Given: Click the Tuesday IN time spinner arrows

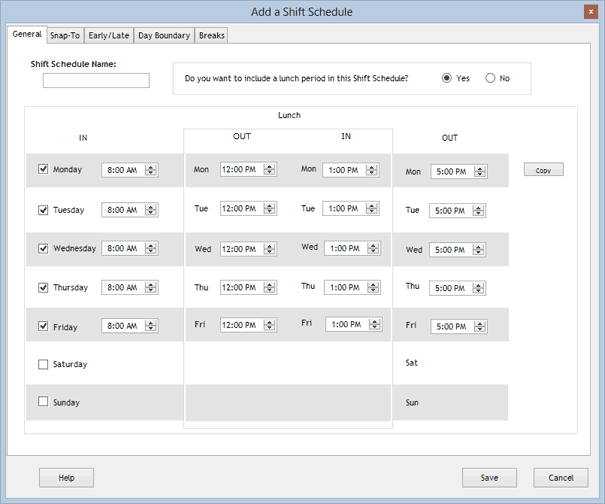Looking at the screenshot, I should (x=150, y=210).
